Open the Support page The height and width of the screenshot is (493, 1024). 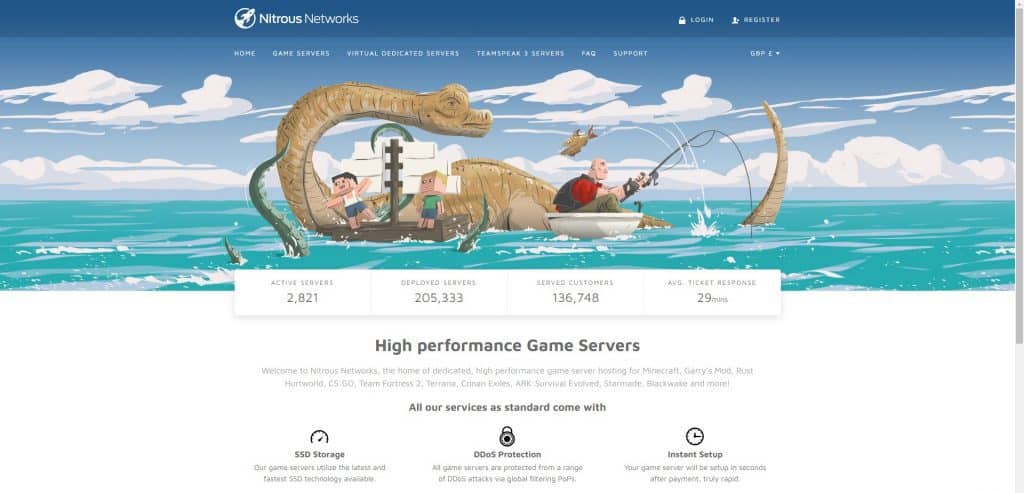click(x=630, y=54)
